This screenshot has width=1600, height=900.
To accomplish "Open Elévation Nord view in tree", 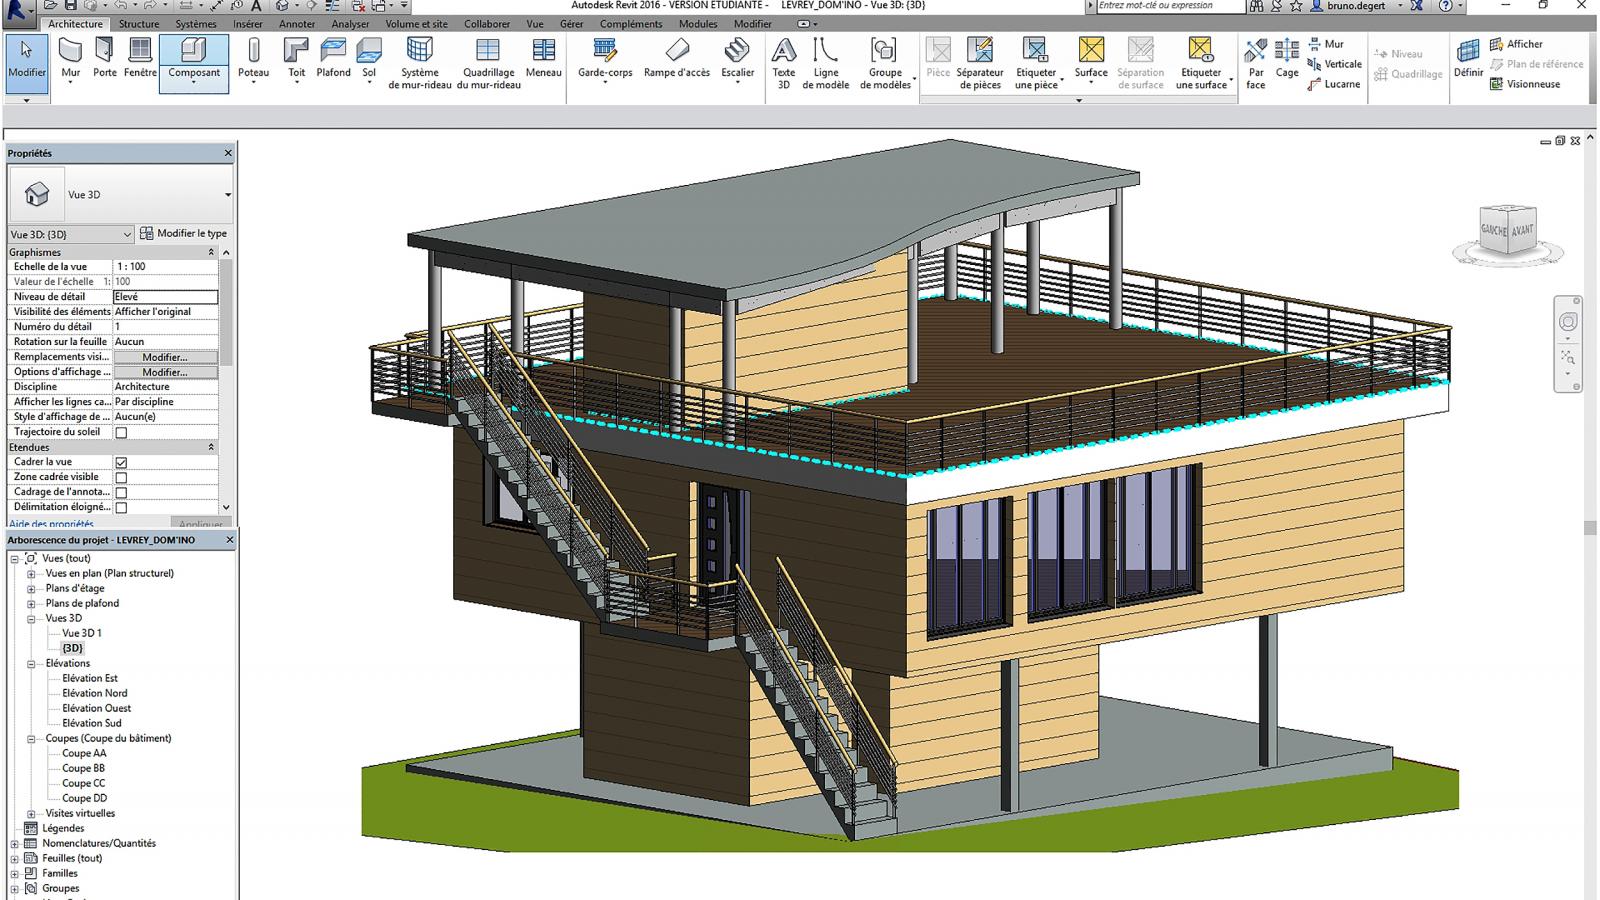I will click(95, 694).
